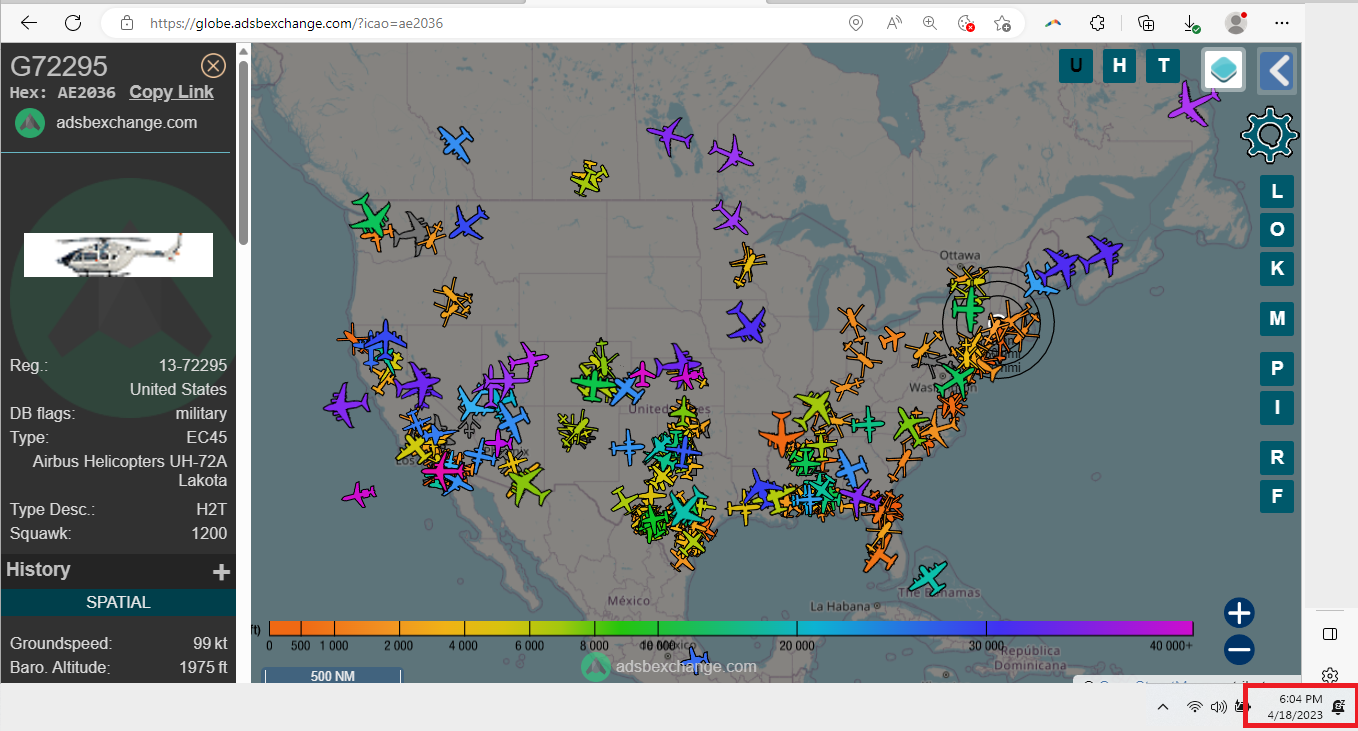
Task: Open the map layers selector icon
Action: tap(1224, 70)
